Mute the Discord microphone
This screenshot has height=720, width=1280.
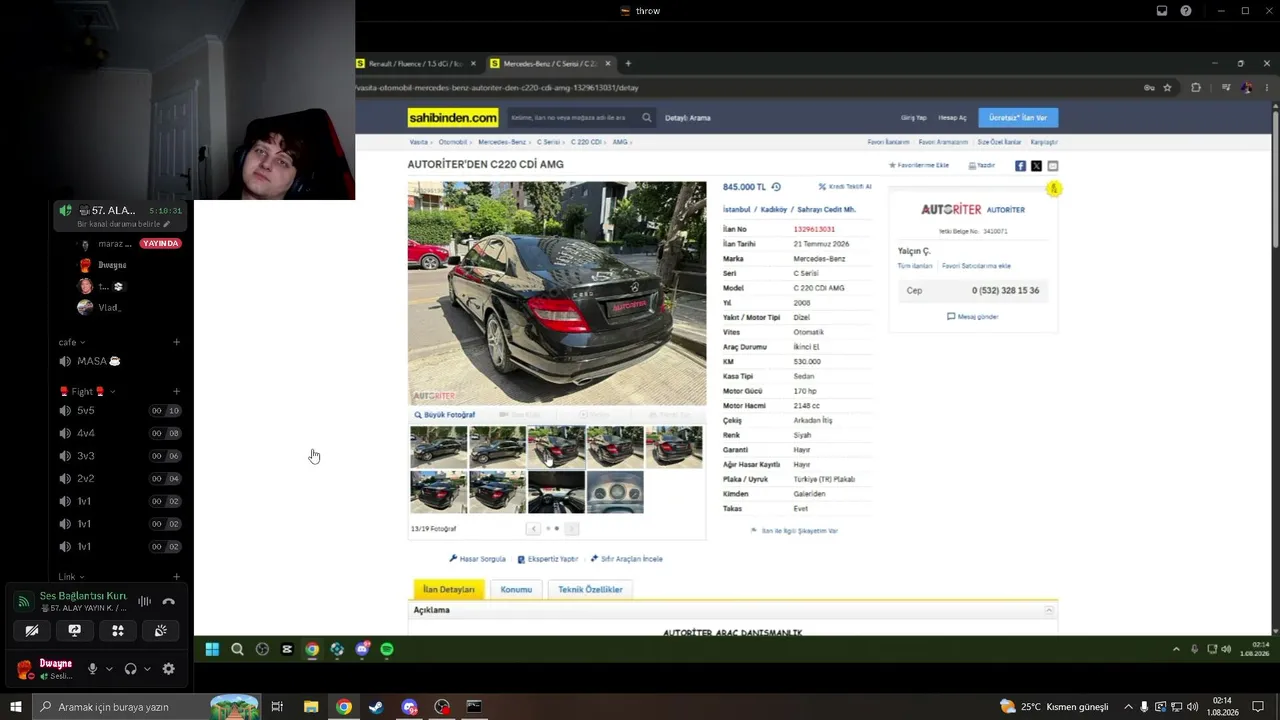(x=93, y=669)
